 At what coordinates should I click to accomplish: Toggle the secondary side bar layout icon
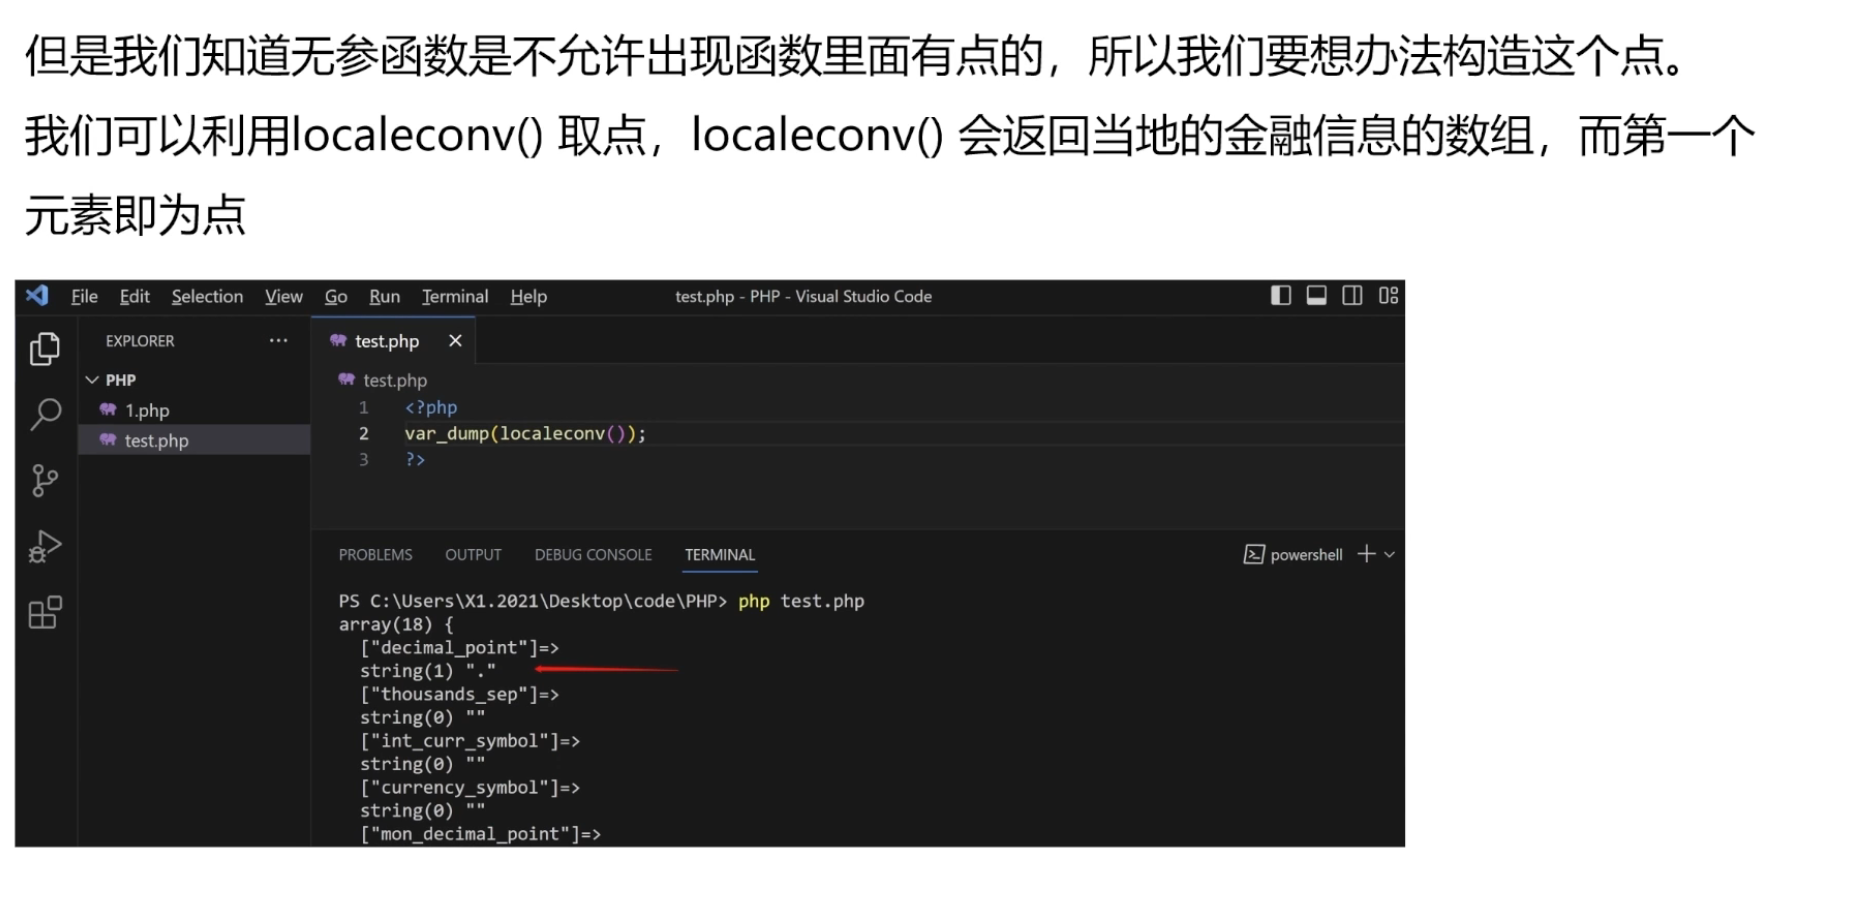[1352, 295]
